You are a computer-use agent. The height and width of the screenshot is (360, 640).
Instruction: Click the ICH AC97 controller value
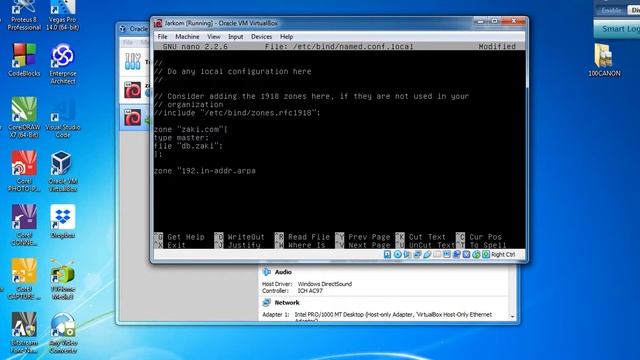[x=310, y=291]
